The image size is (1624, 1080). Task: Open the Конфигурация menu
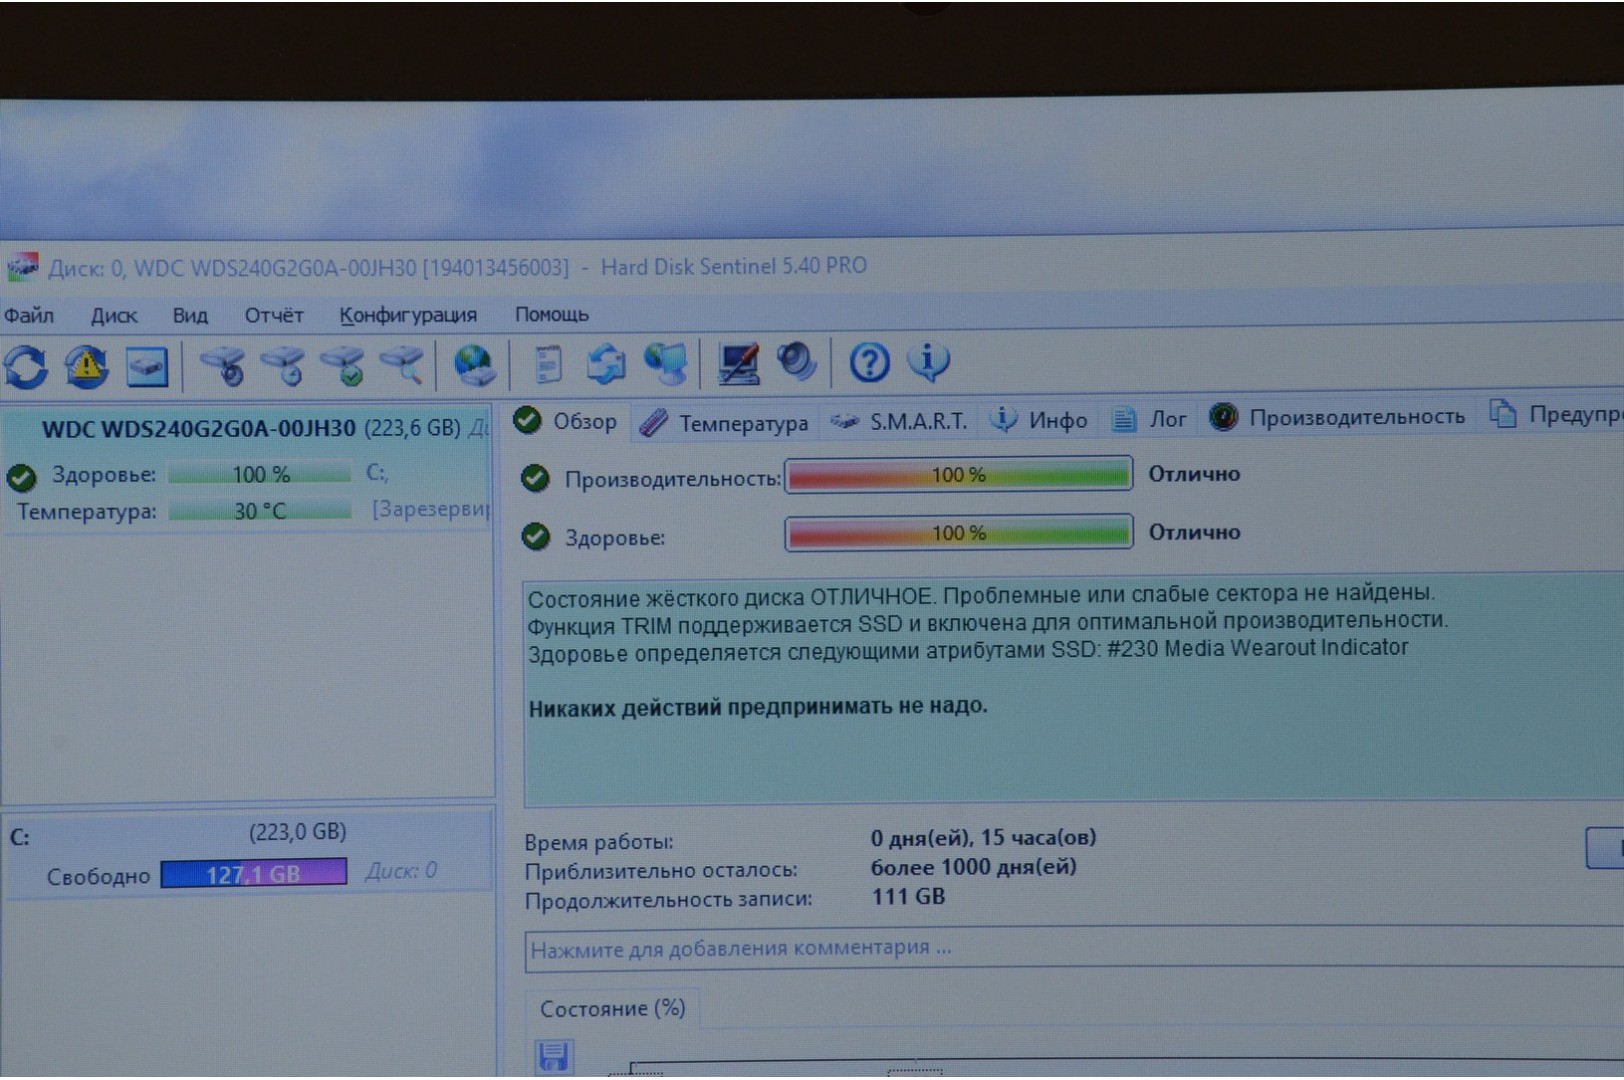click(408, 315)
